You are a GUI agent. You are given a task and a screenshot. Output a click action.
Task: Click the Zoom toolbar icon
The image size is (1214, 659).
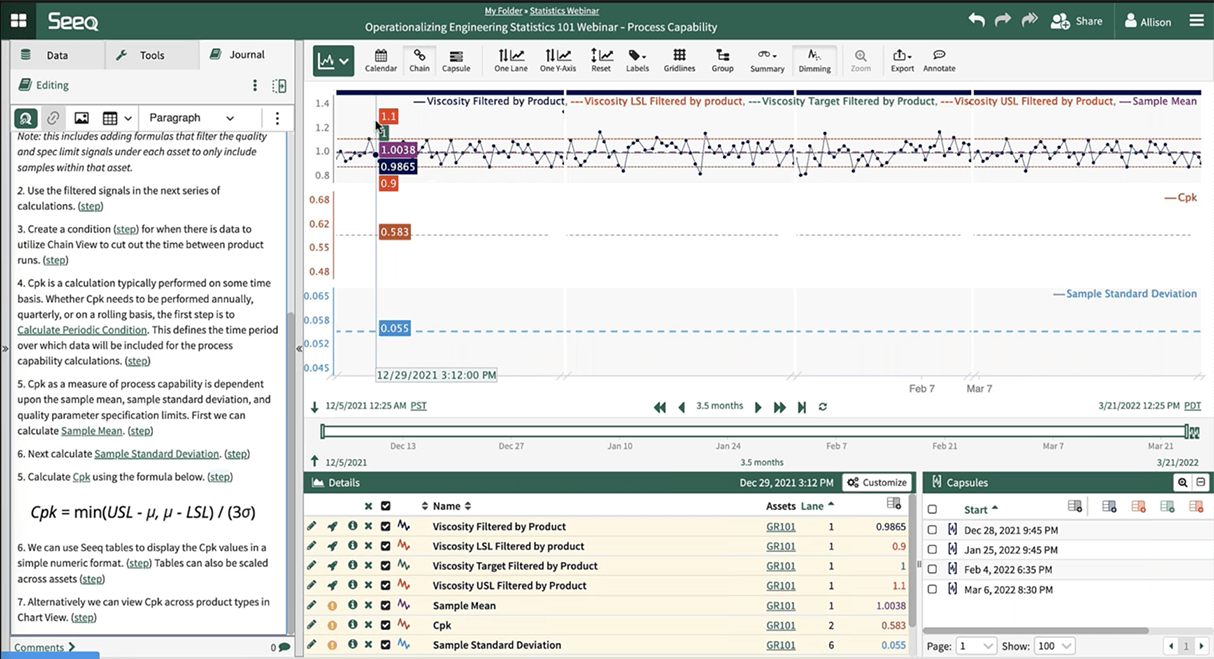click(x=860, y=61)
